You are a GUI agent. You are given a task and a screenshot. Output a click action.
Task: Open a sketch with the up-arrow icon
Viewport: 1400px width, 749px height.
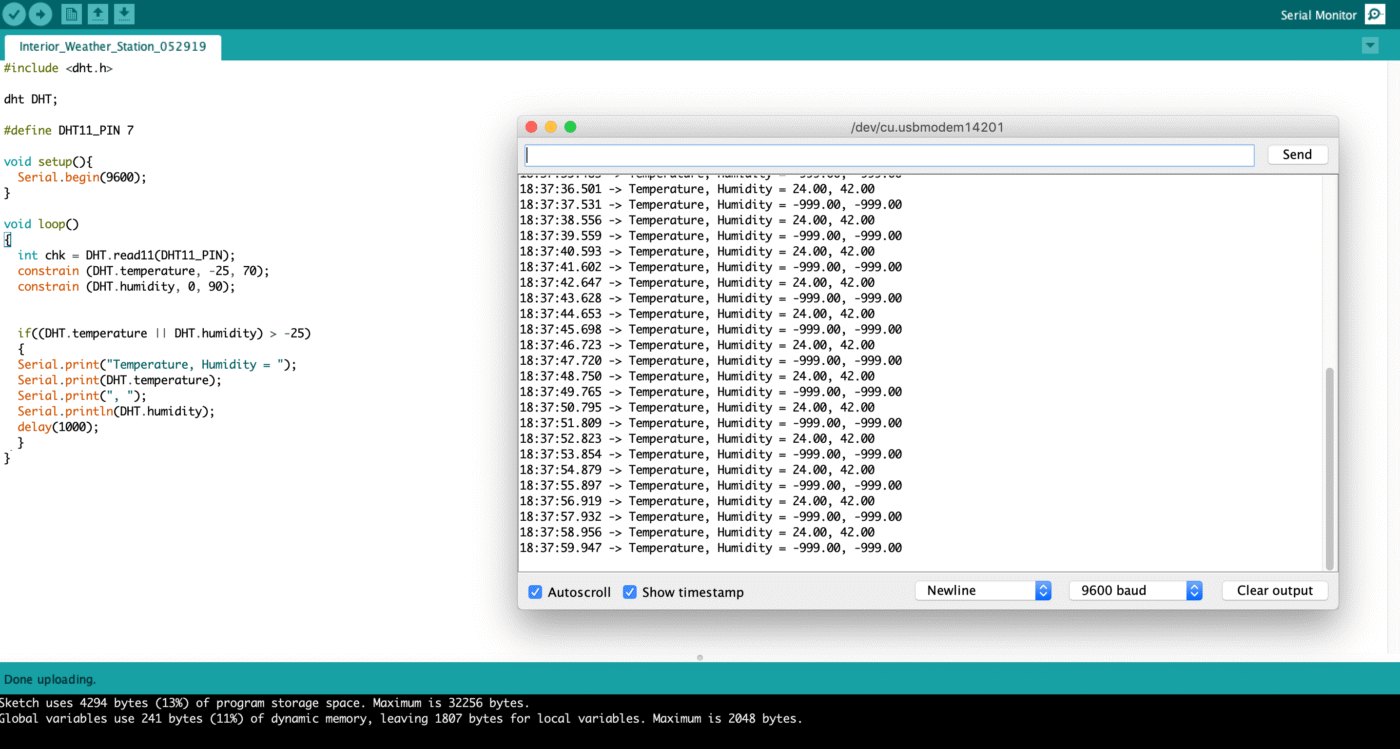[x=97, y=14]
